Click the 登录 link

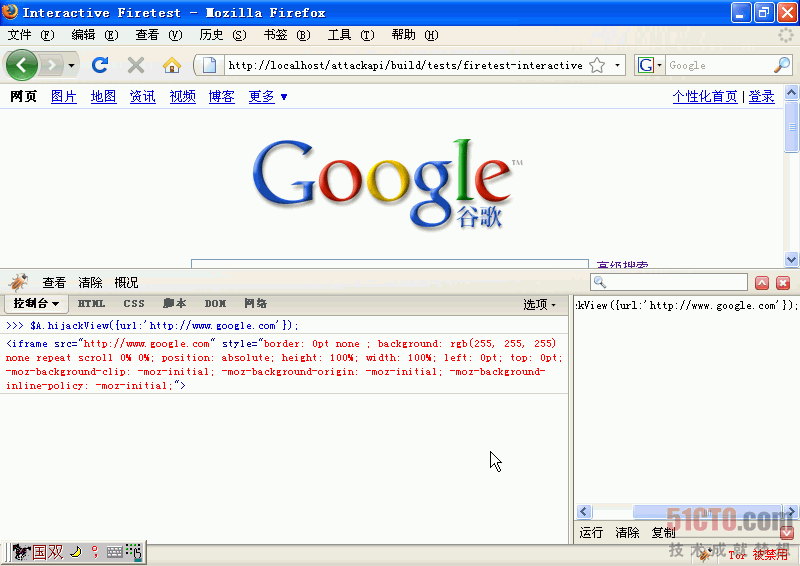tap(761, 96)
